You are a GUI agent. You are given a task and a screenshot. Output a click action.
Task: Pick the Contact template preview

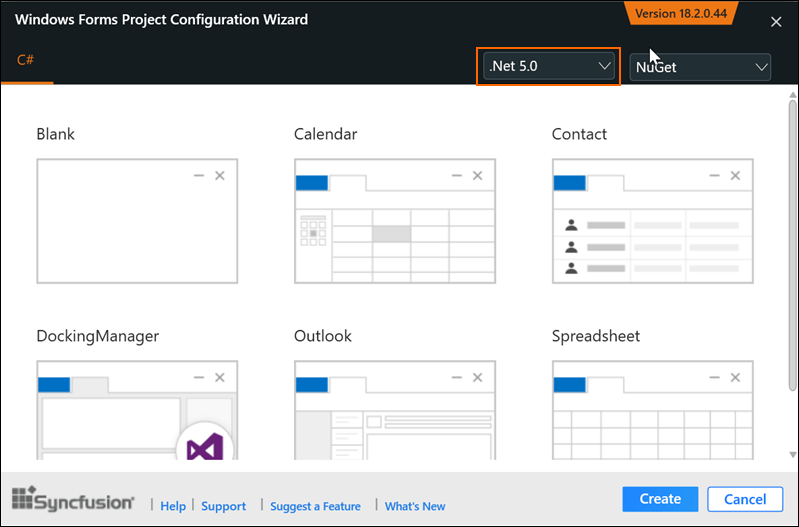653,220
